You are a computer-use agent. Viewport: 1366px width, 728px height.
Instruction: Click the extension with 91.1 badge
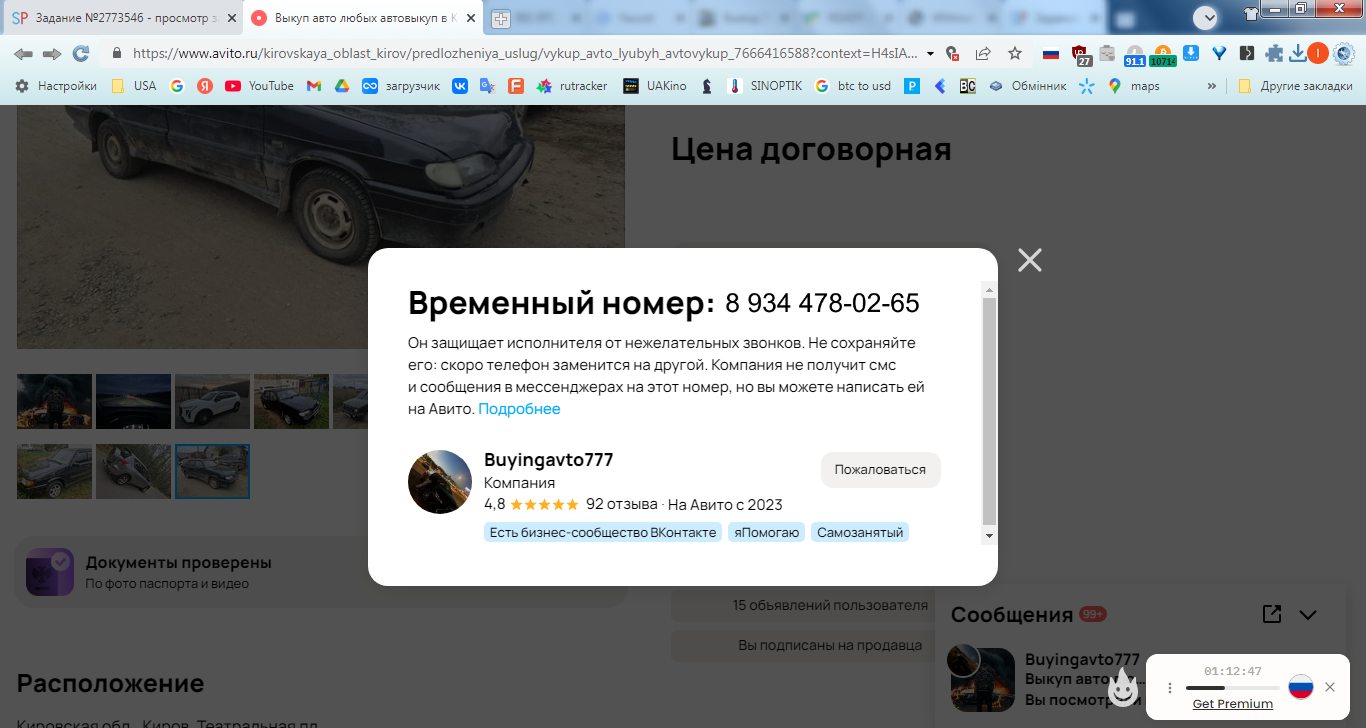(x=1134, y=55)
